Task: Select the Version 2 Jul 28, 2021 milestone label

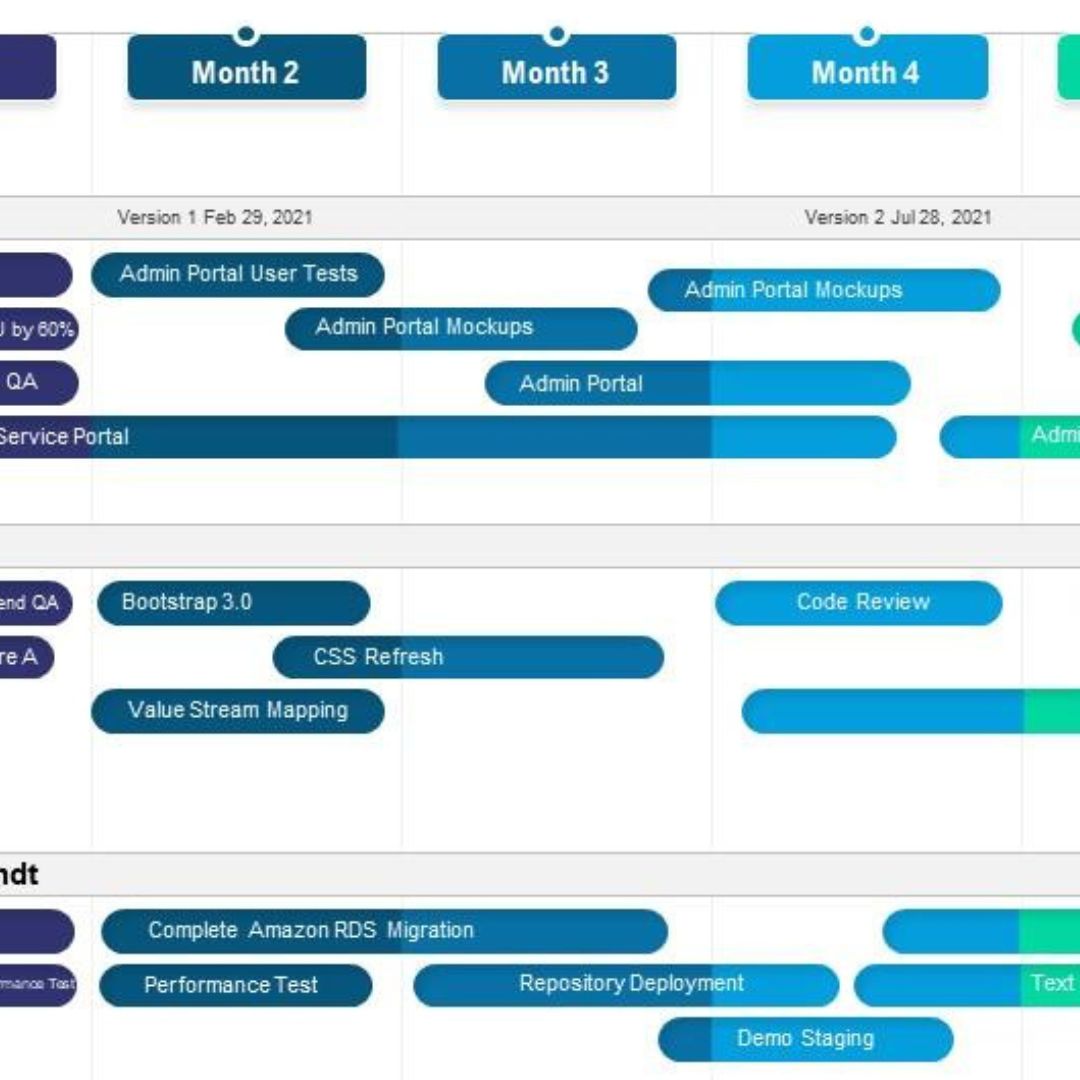Action: tap(898, 217)
